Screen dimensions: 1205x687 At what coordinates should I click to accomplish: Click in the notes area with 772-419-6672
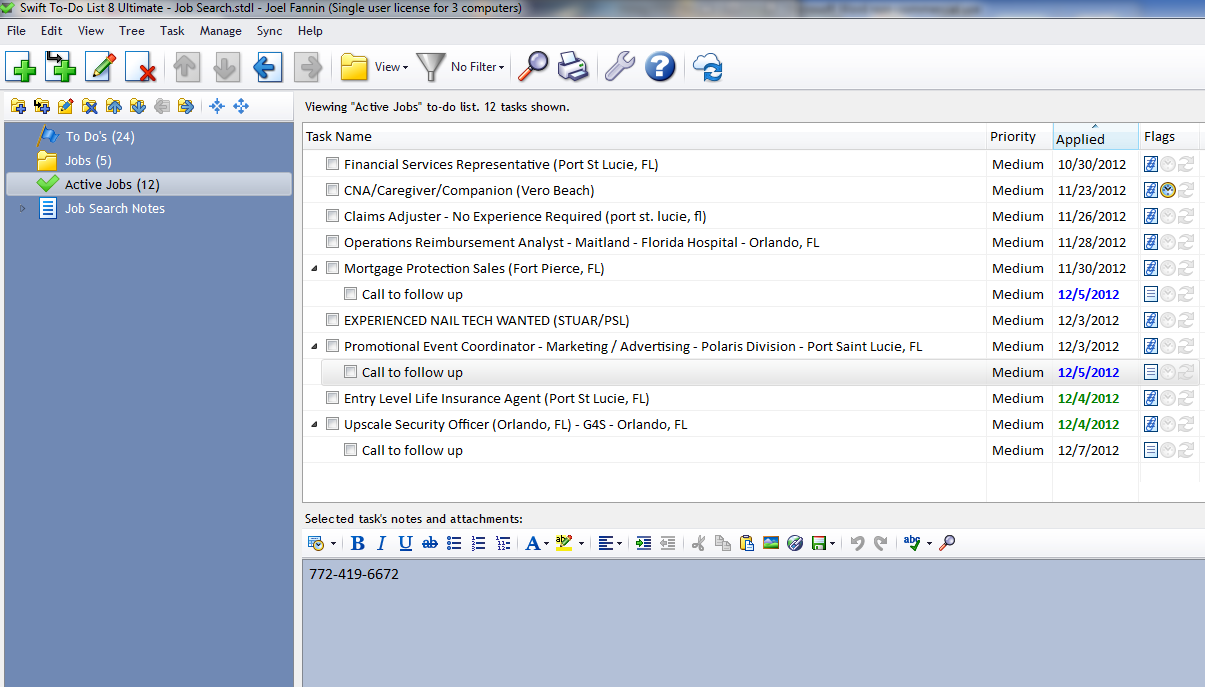coord(754,622)
